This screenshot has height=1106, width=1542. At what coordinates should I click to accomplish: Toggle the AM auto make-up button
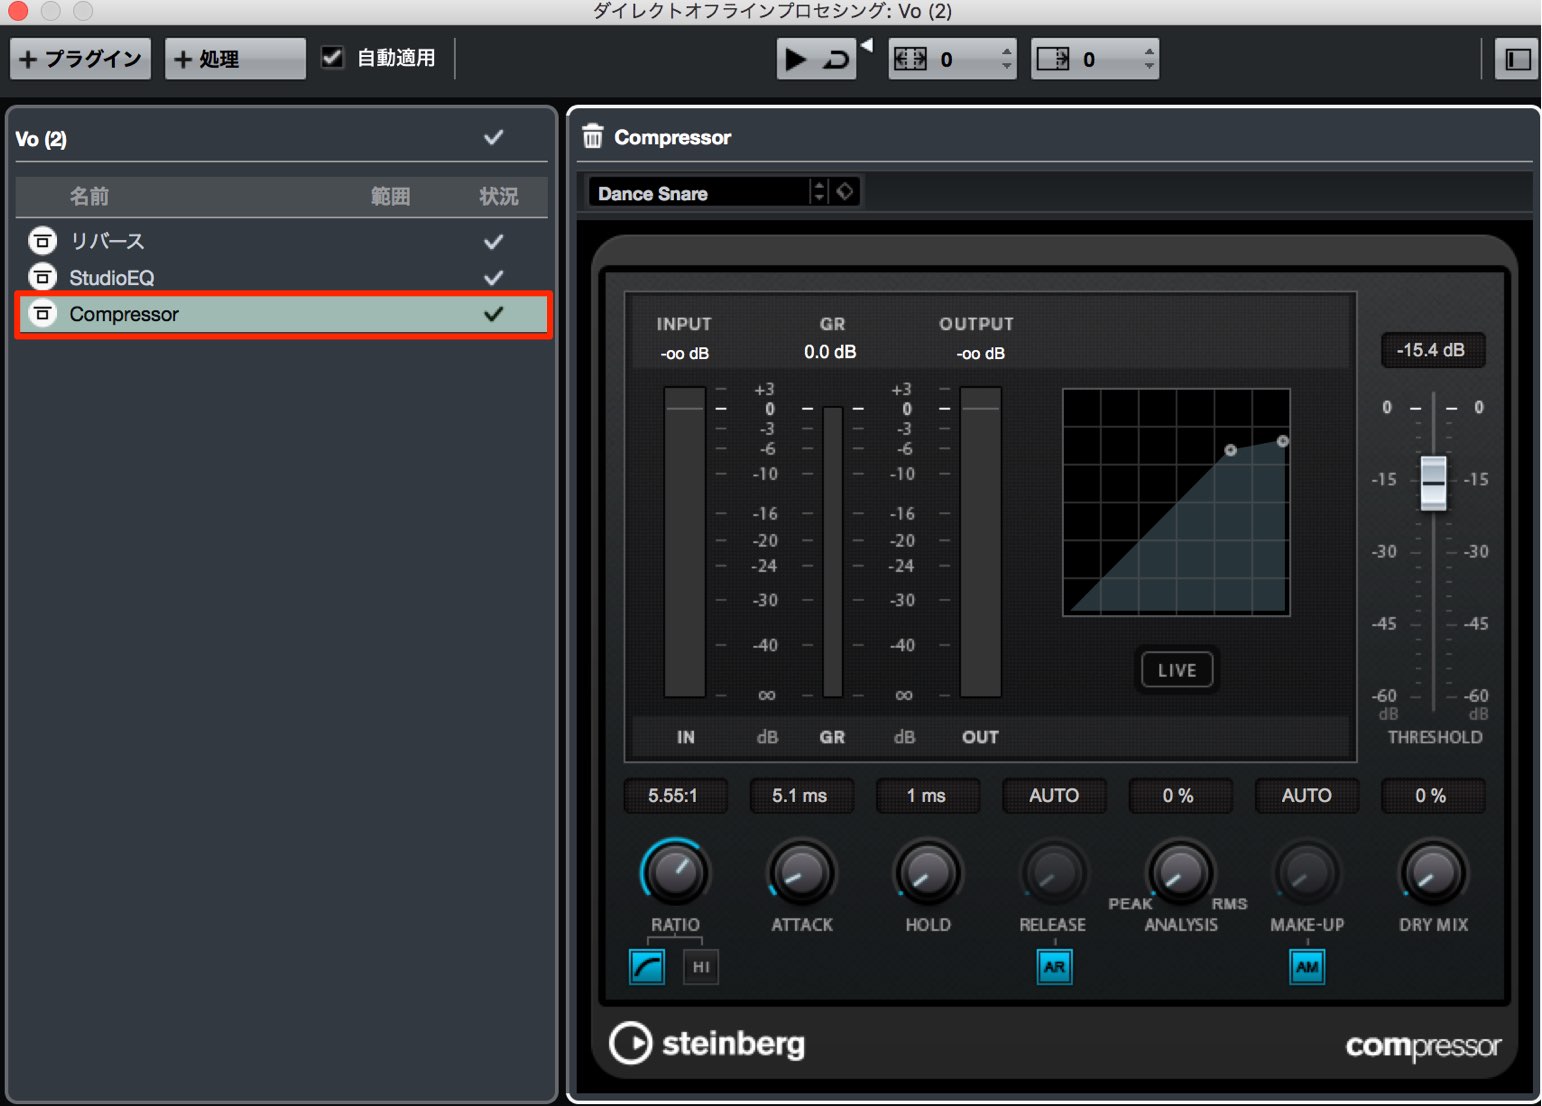1307,967
